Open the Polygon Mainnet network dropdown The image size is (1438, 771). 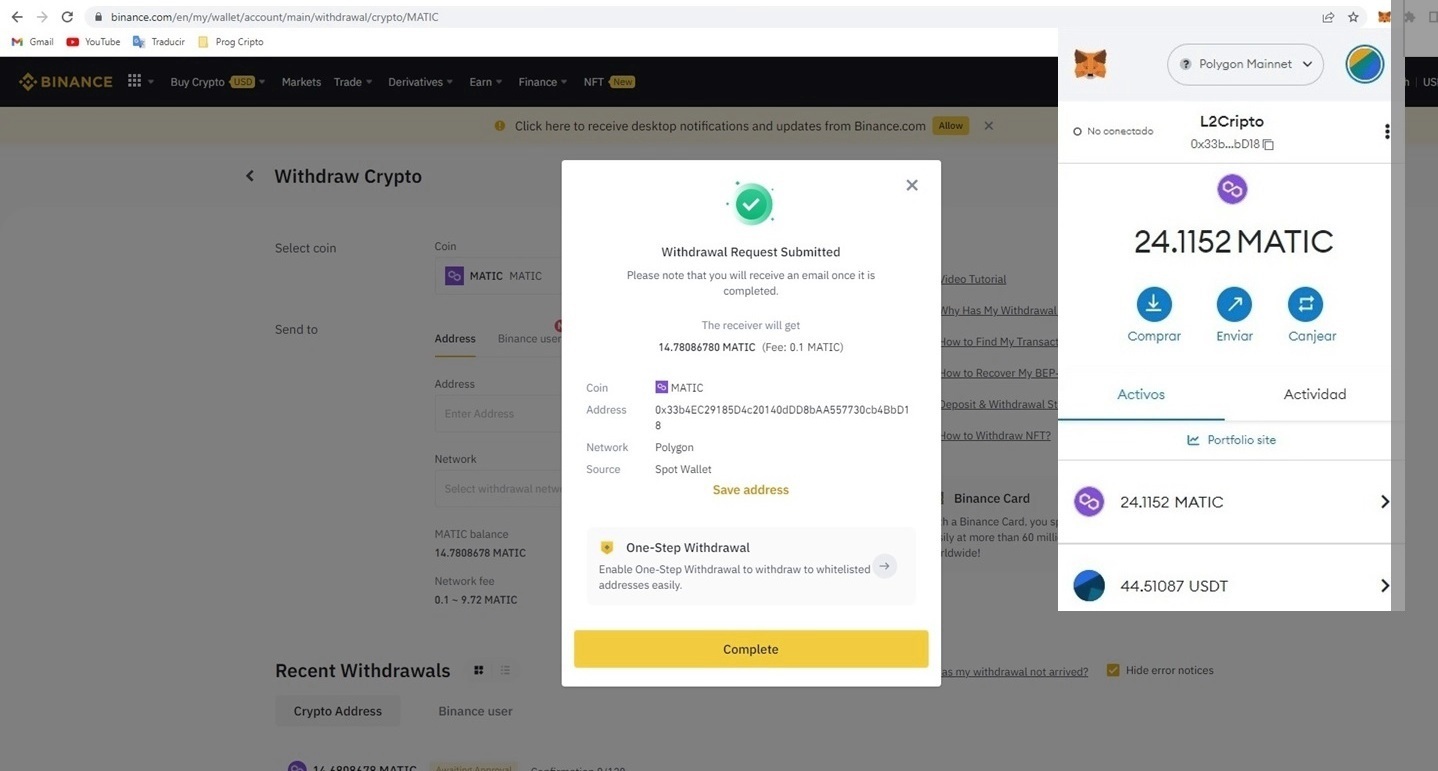tap(1245, 64)
